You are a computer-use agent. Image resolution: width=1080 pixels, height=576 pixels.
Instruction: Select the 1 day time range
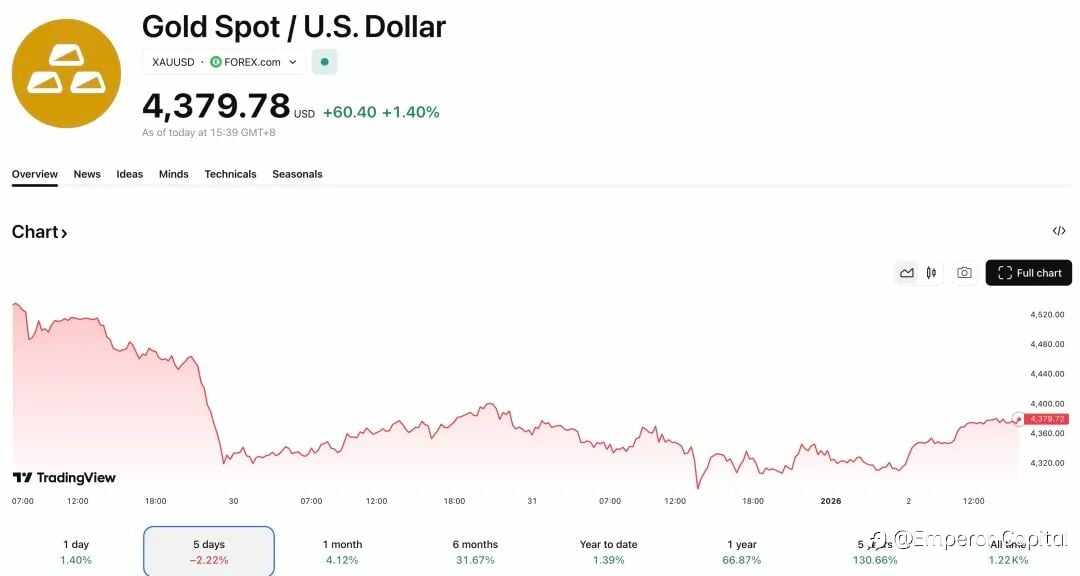[76, 551]
